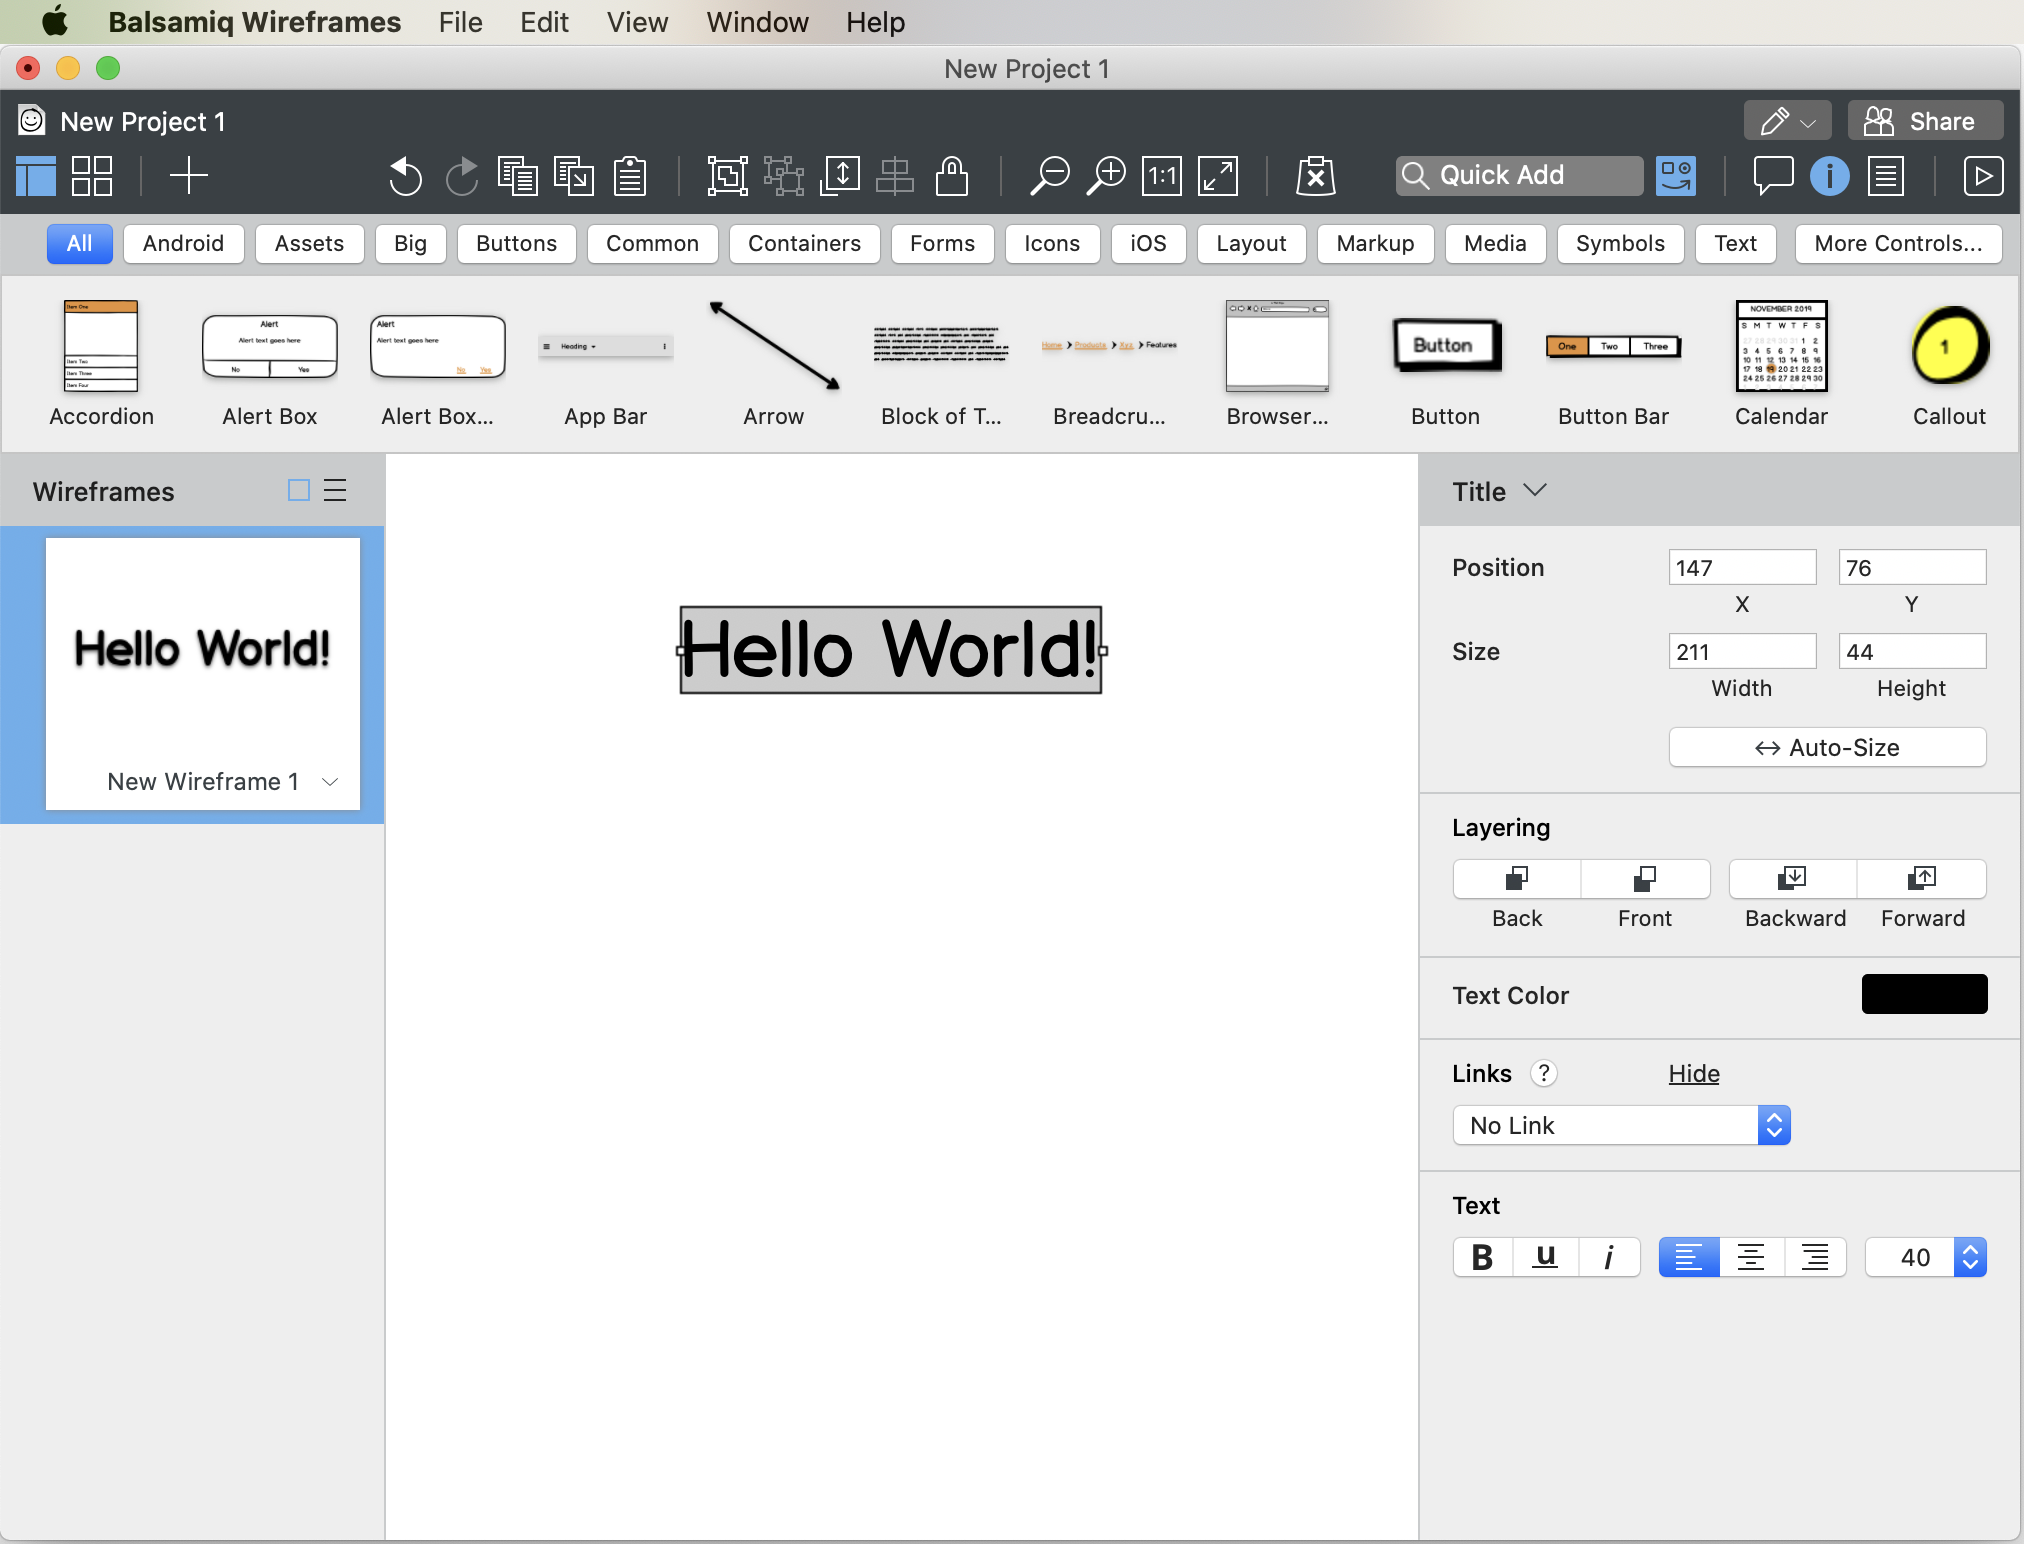The height and width of the screenshot is (1544, 2024).
Task: Select the Crop/Resize icon in toolbar
Action: 840,174
